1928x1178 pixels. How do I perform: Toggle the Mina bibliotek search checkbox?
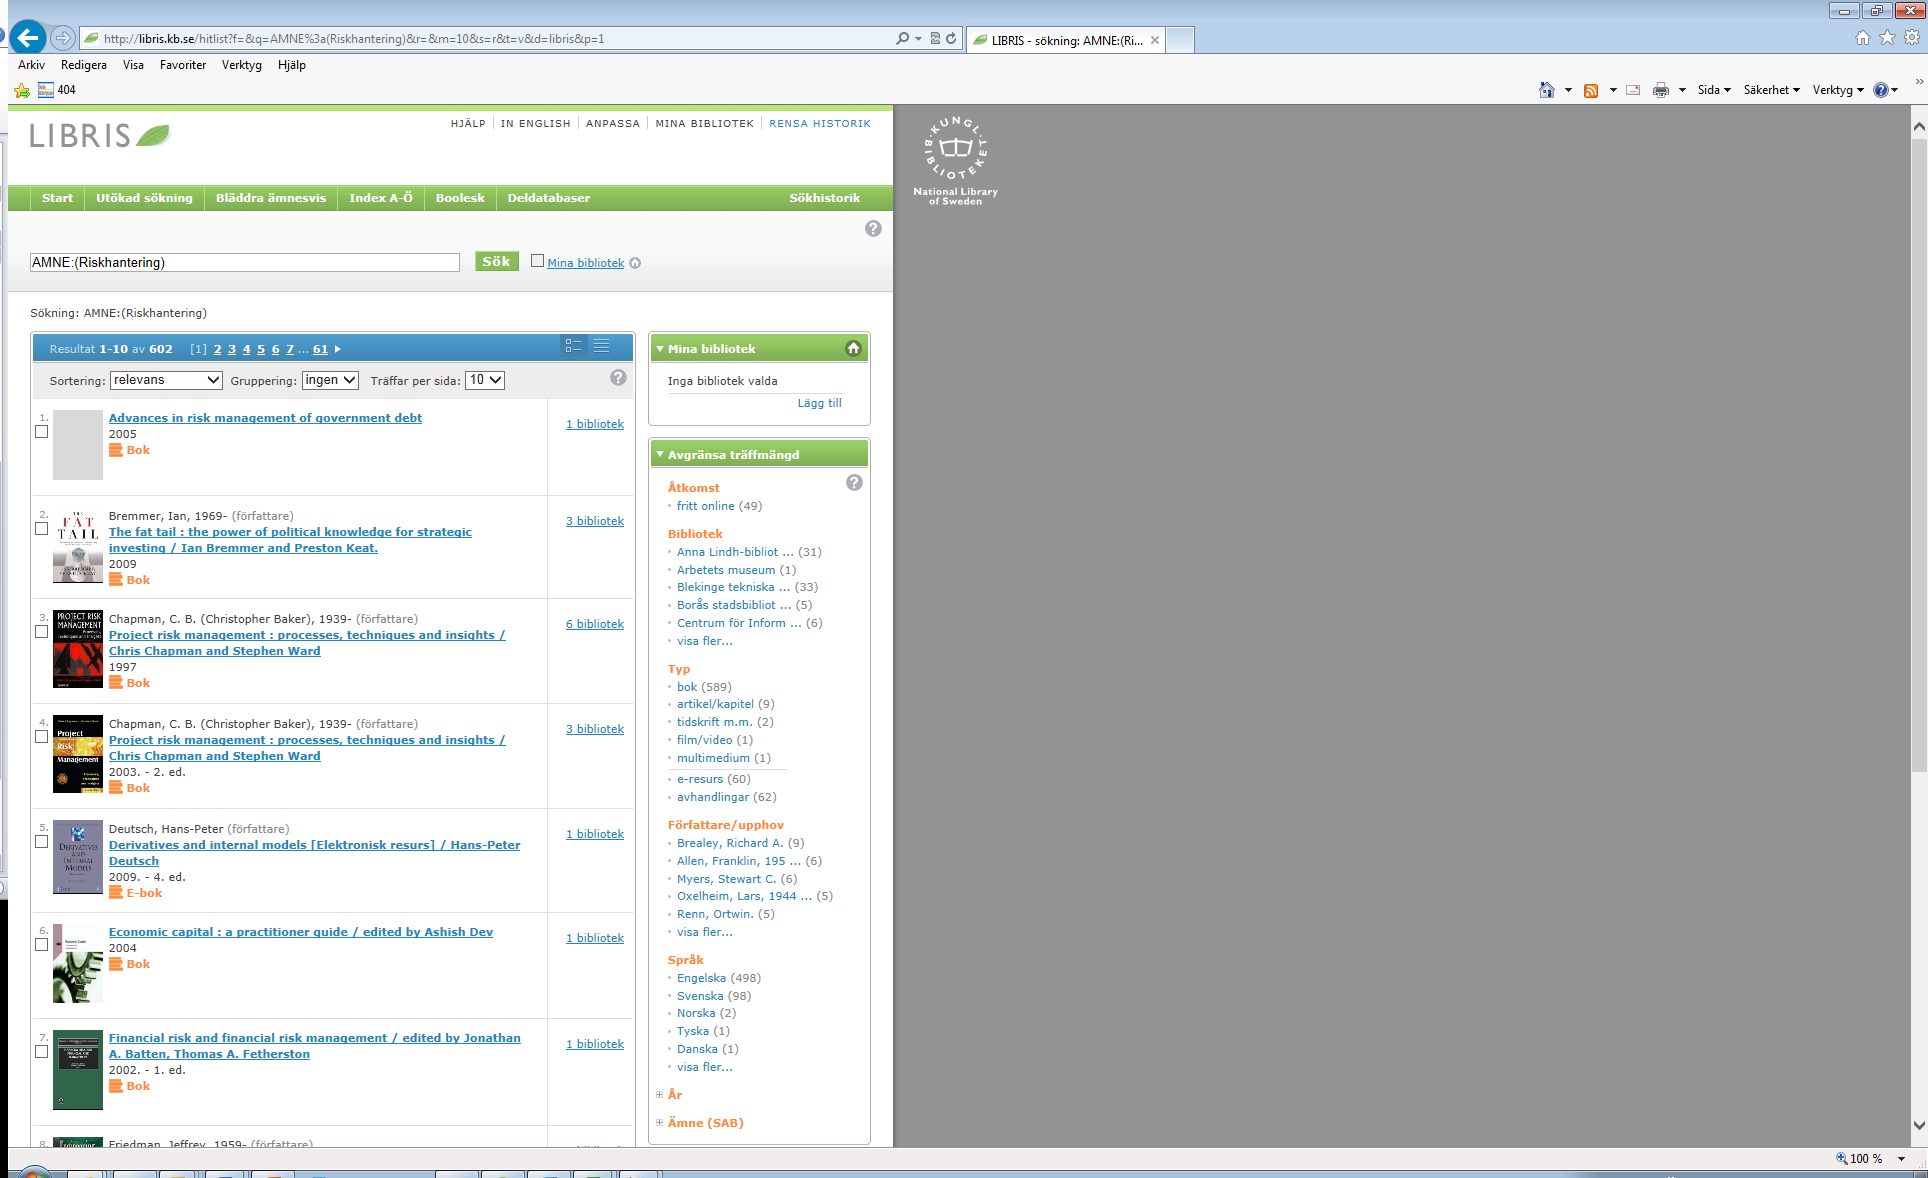[x=537, y=261]
